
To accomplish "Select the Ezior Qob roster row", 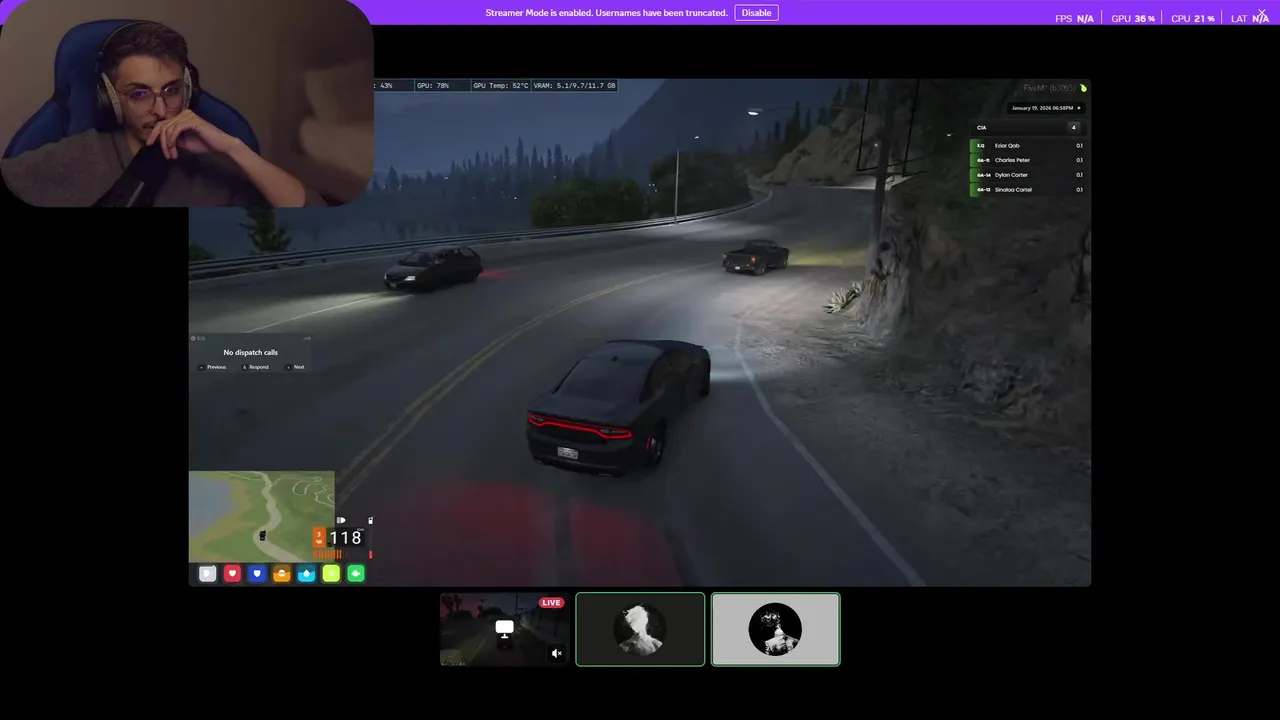I will [1028, 146].
